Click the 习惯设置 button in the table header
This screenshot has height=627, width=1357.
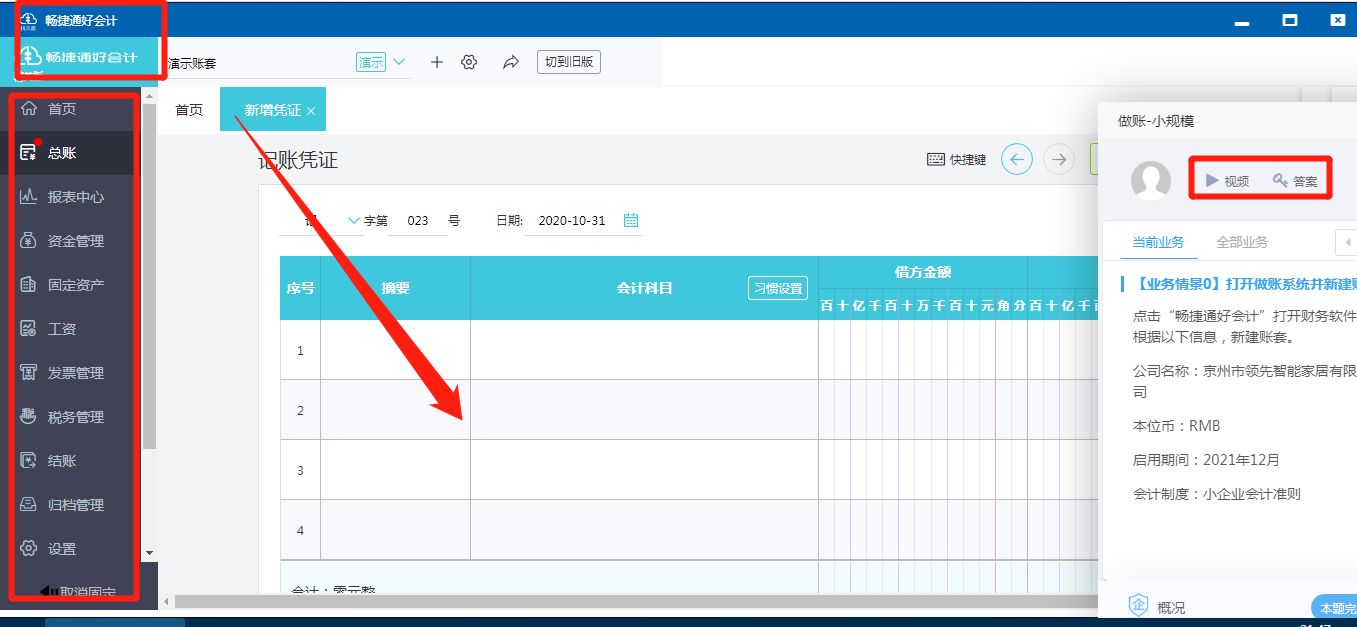click(x=778, y=288)
